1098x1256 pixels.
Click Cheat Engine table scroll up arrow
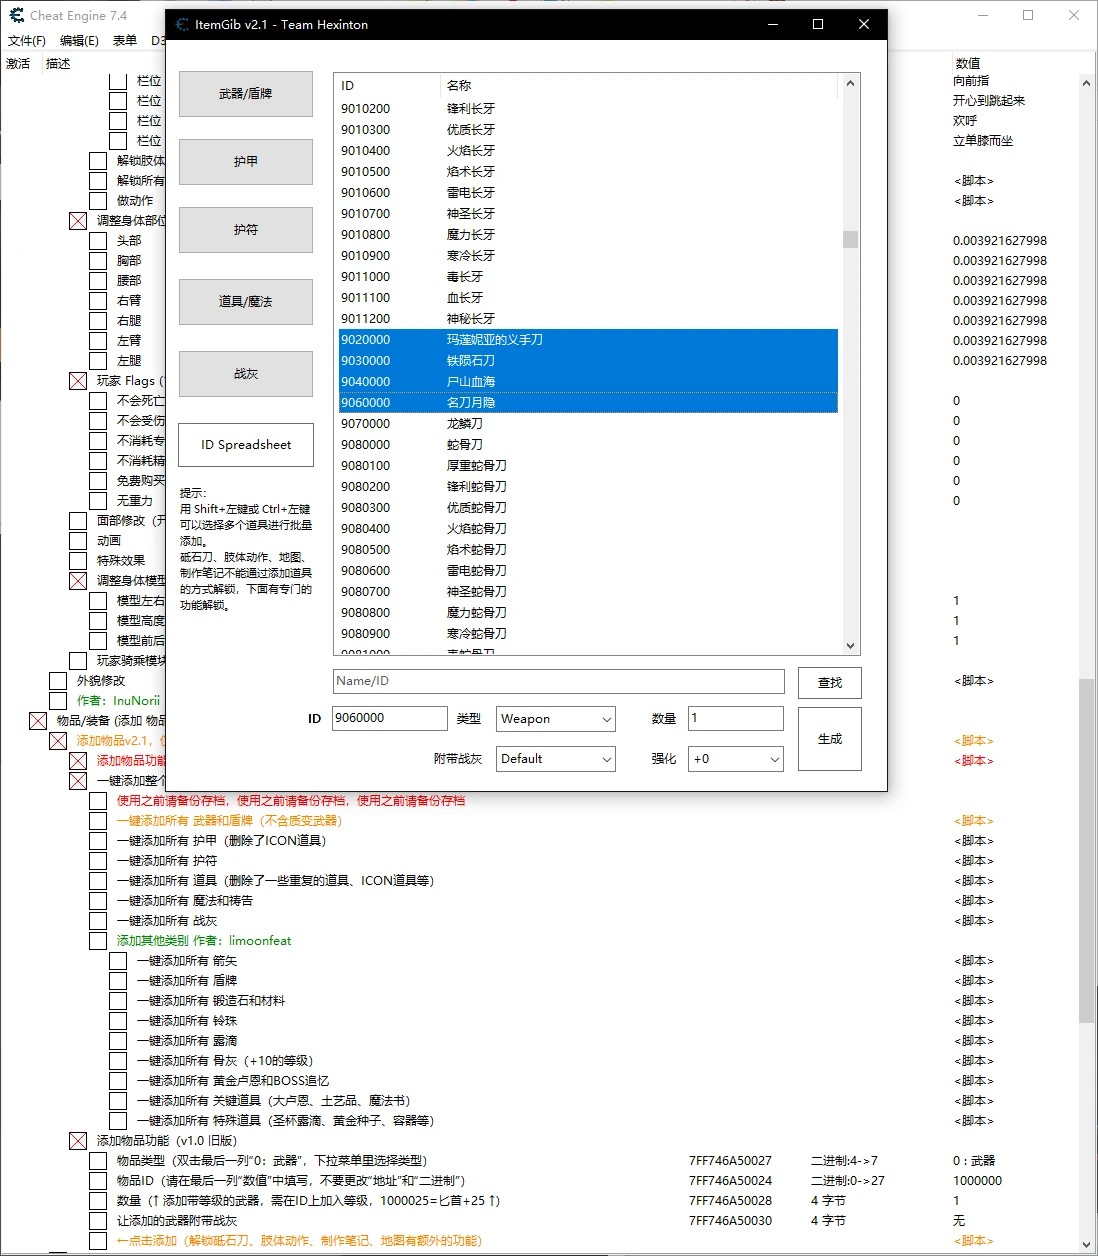click(1086, 85)
